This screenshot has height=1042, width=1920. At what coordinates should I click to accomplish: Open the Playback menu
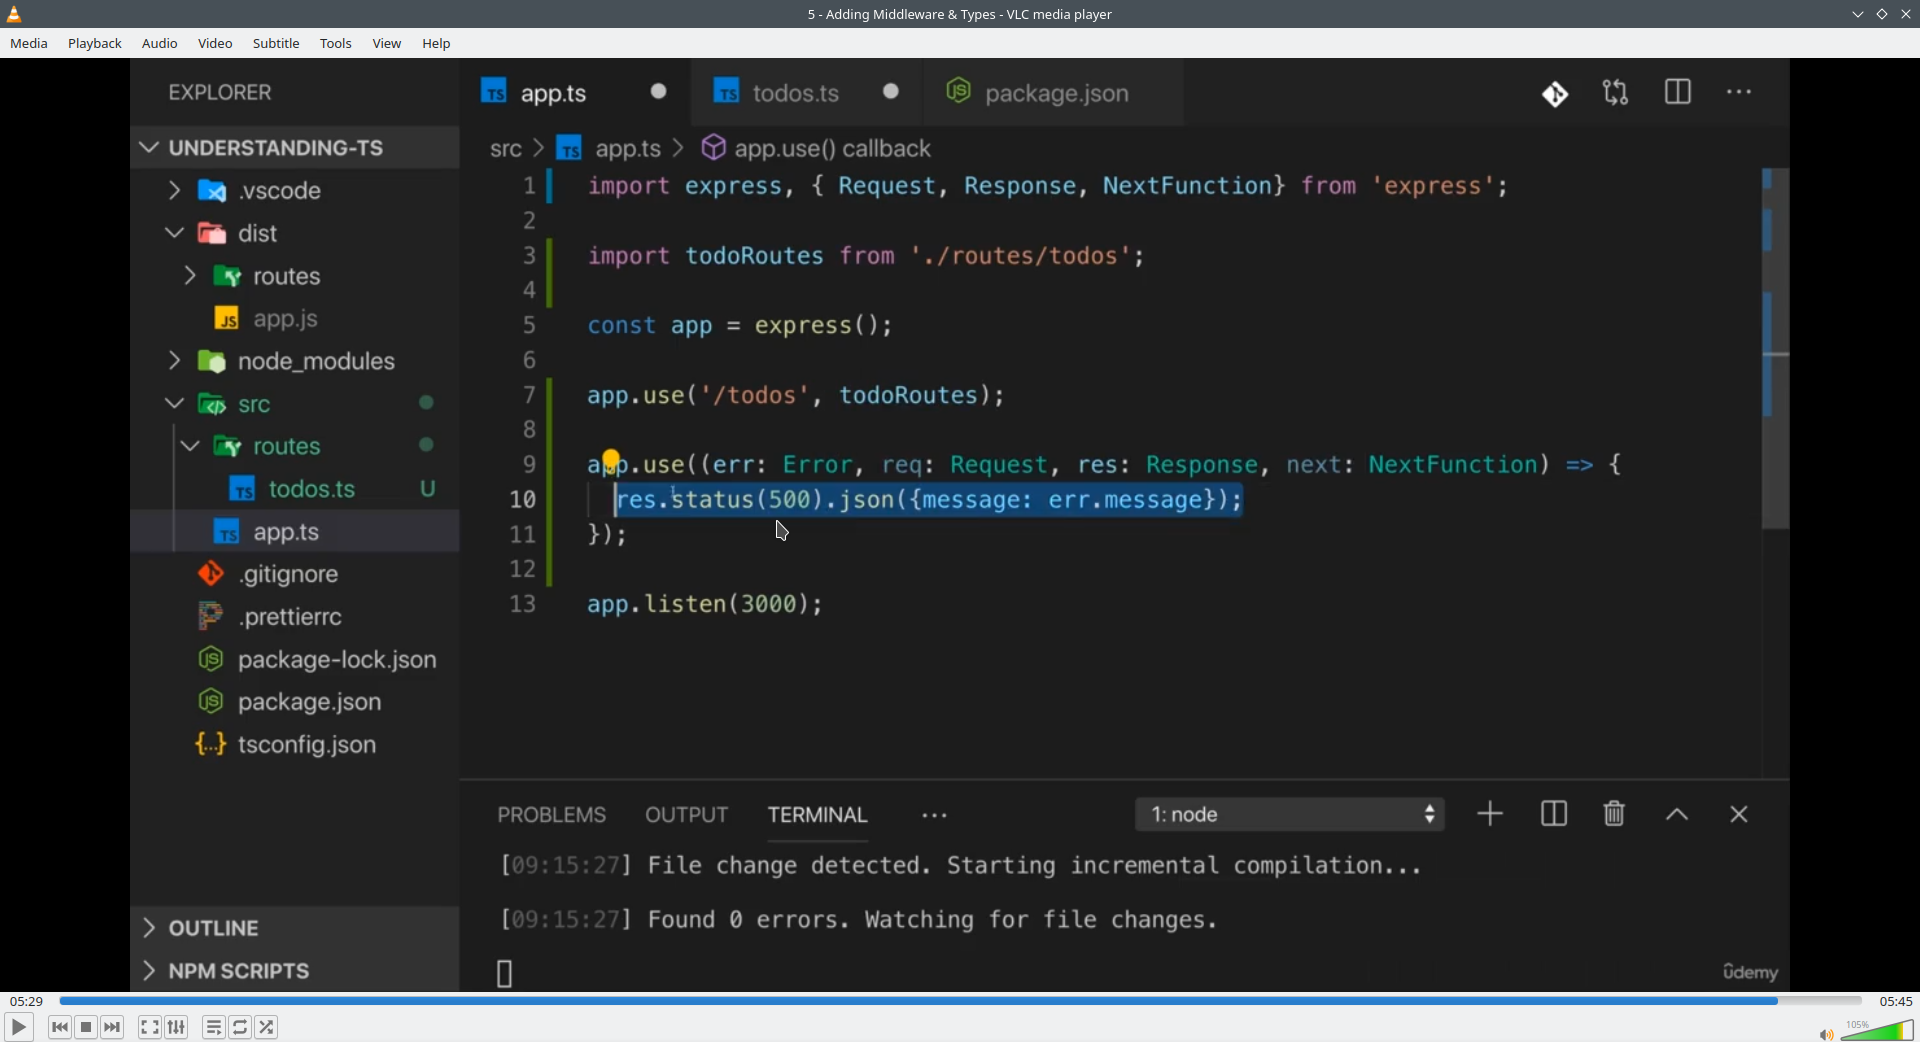pos(93,43)
